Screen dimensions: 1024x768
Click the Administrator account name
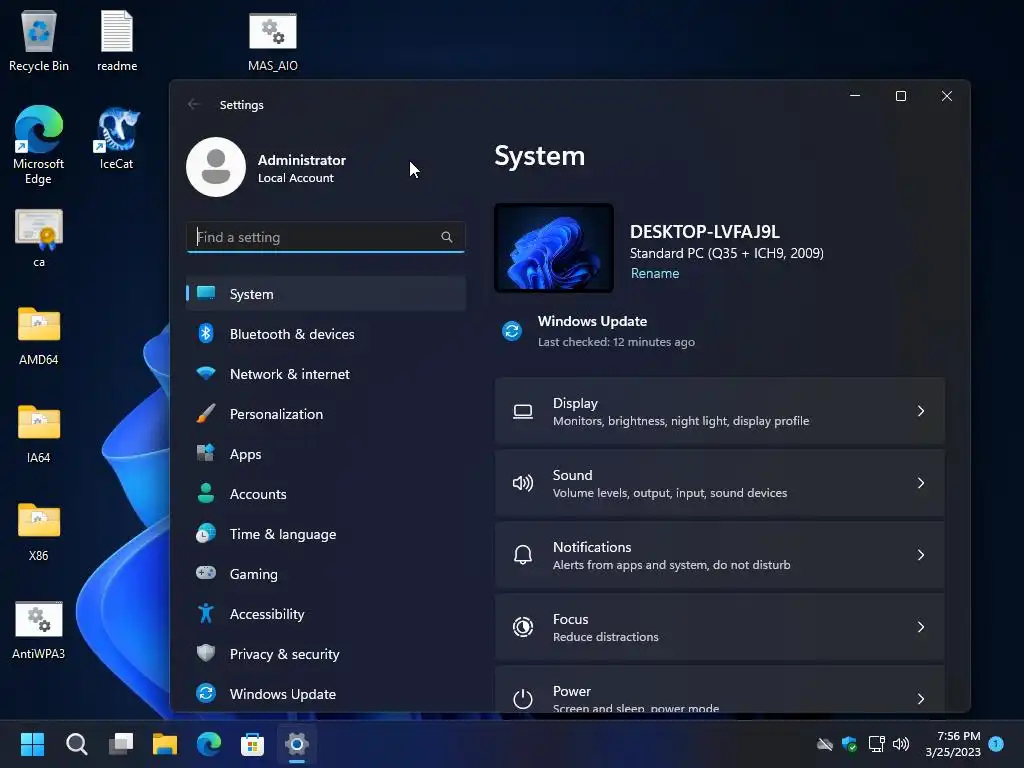(302, 160)
